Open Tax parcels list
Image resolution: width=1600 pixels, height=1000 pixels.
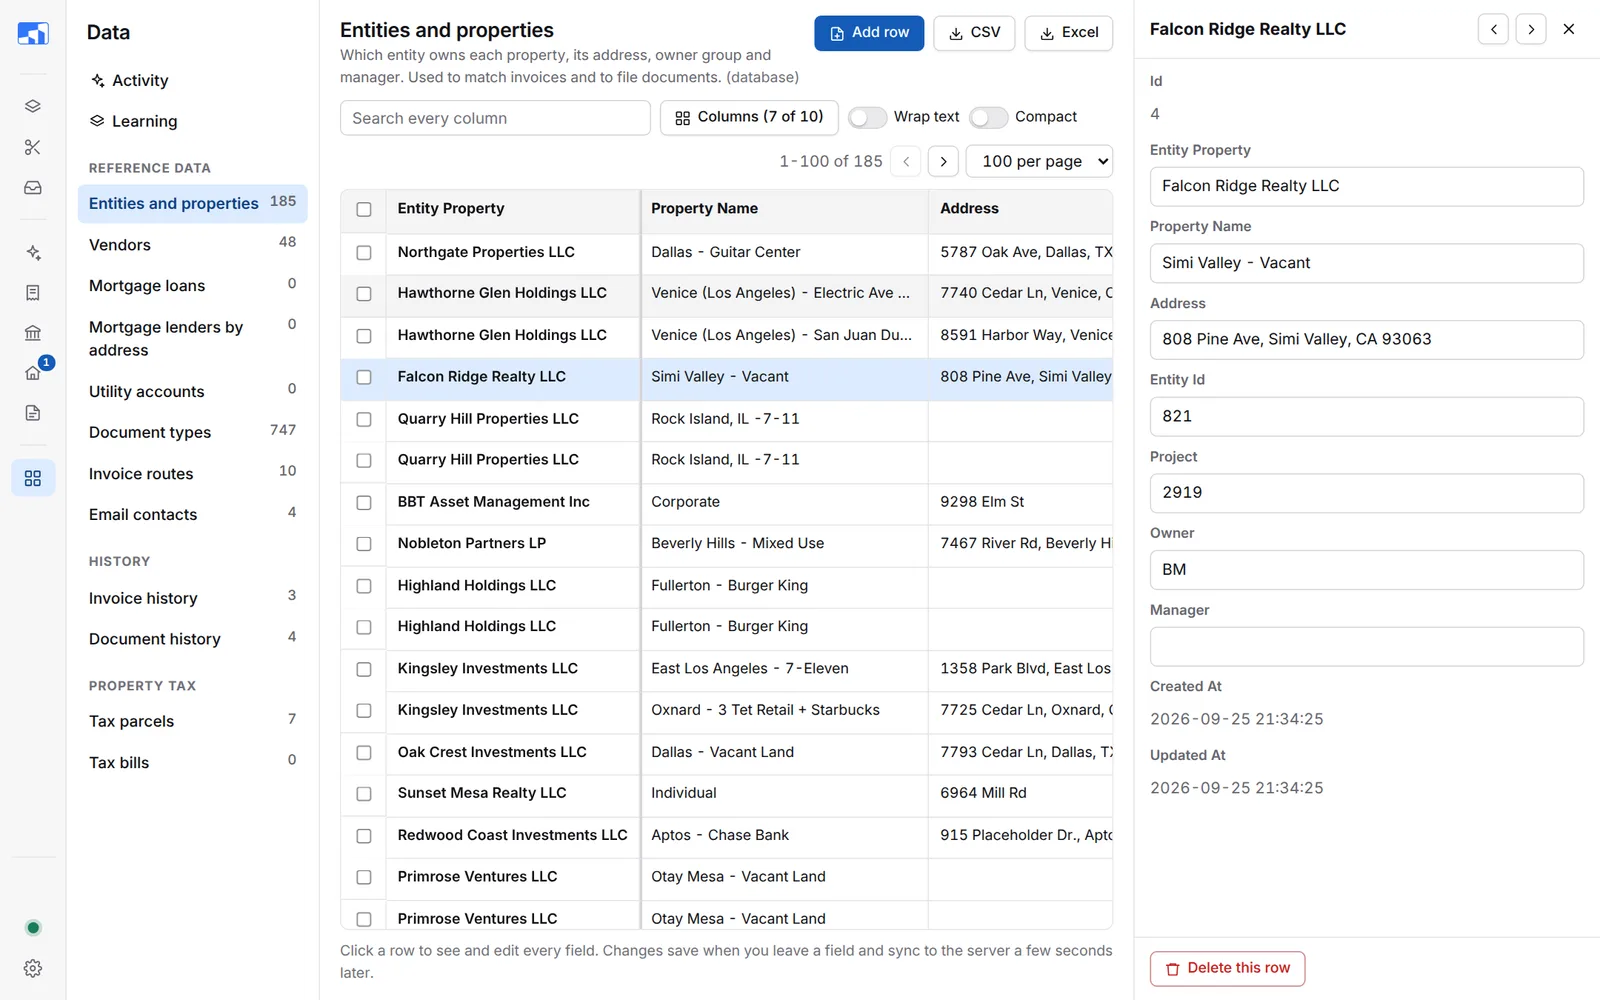[x=192, y=721]
